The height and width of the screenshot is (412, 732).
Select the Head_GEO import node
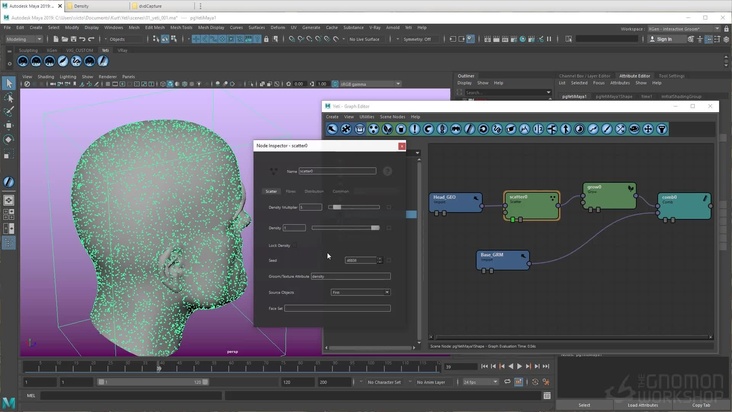pyautogui.click(x=454, y=200)
